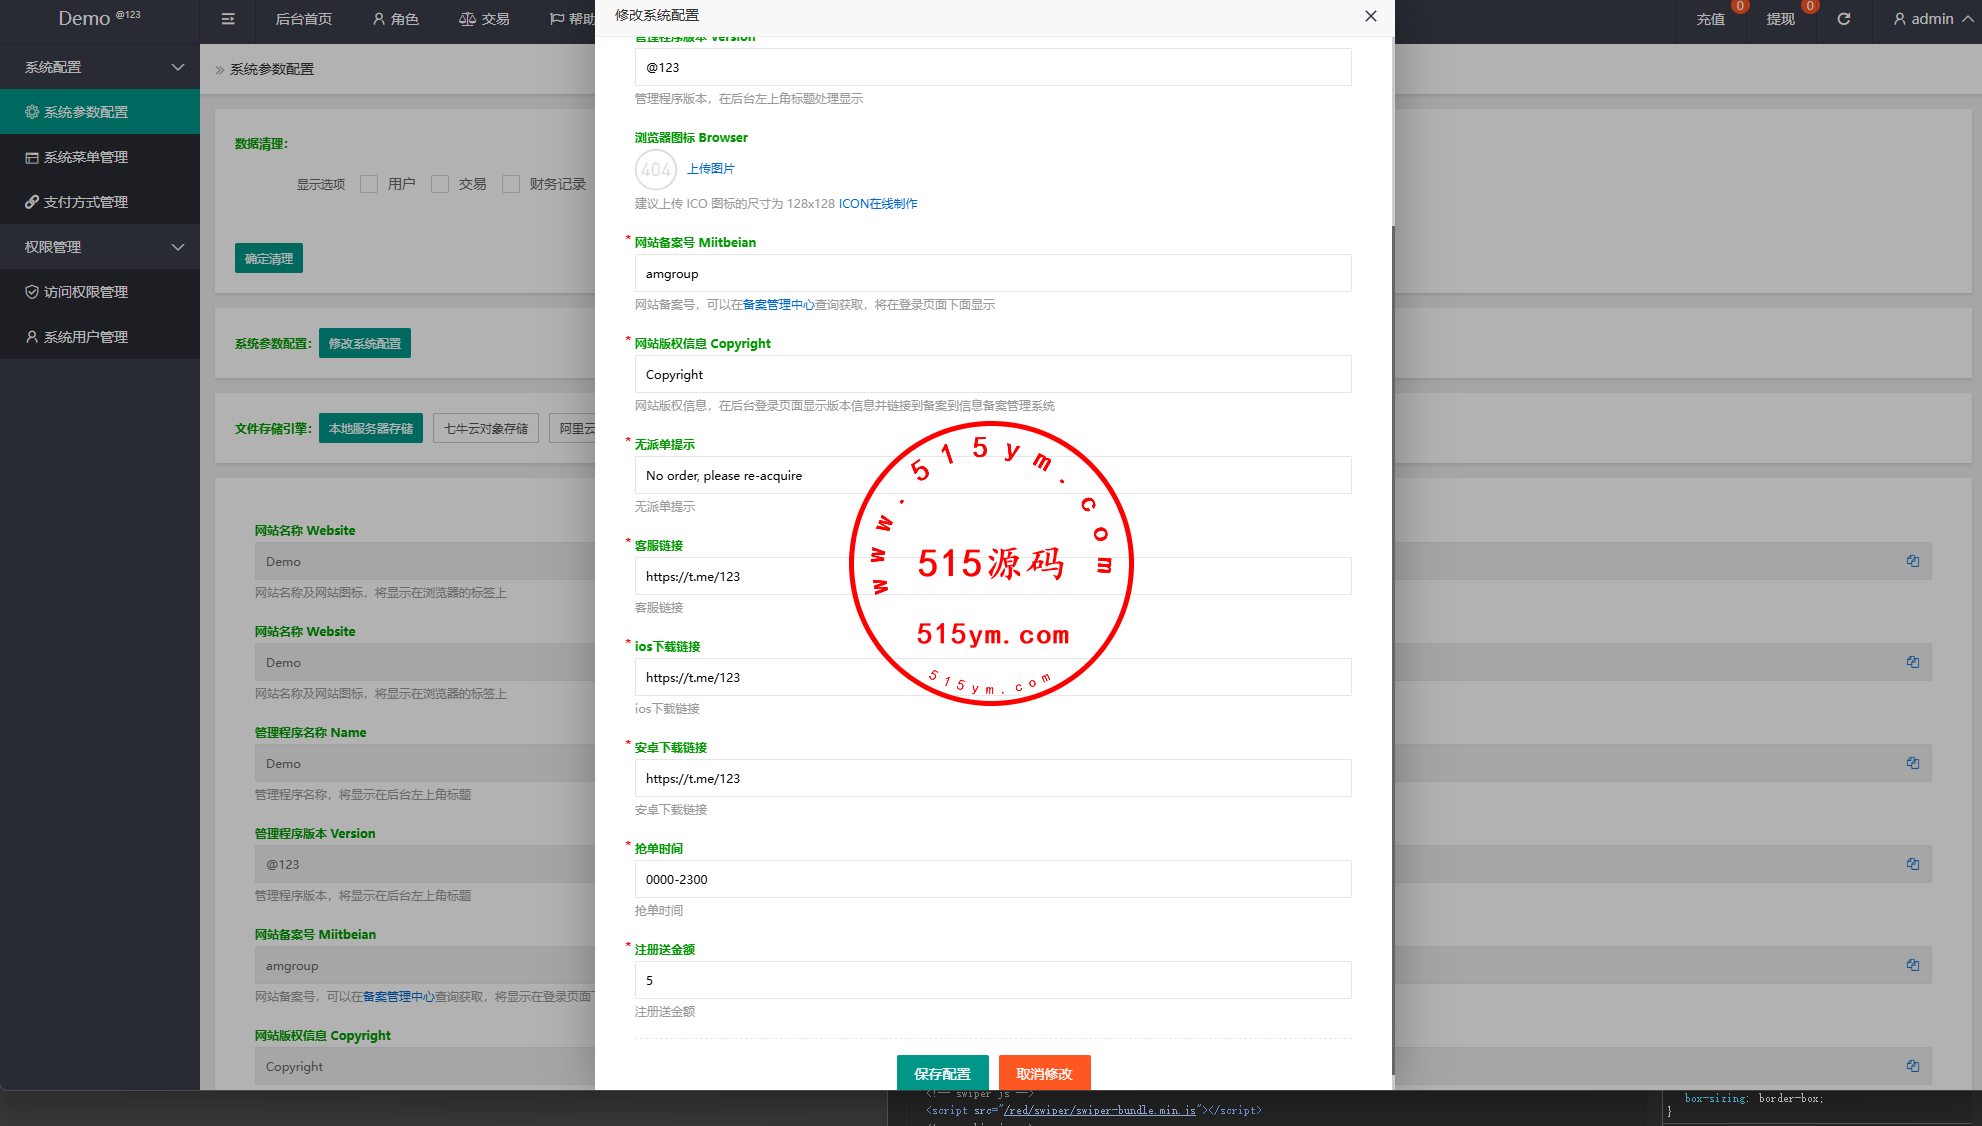1982x1126 pixels.
Task: Click the 抢单时间 input field
Action: pos(992,879)
